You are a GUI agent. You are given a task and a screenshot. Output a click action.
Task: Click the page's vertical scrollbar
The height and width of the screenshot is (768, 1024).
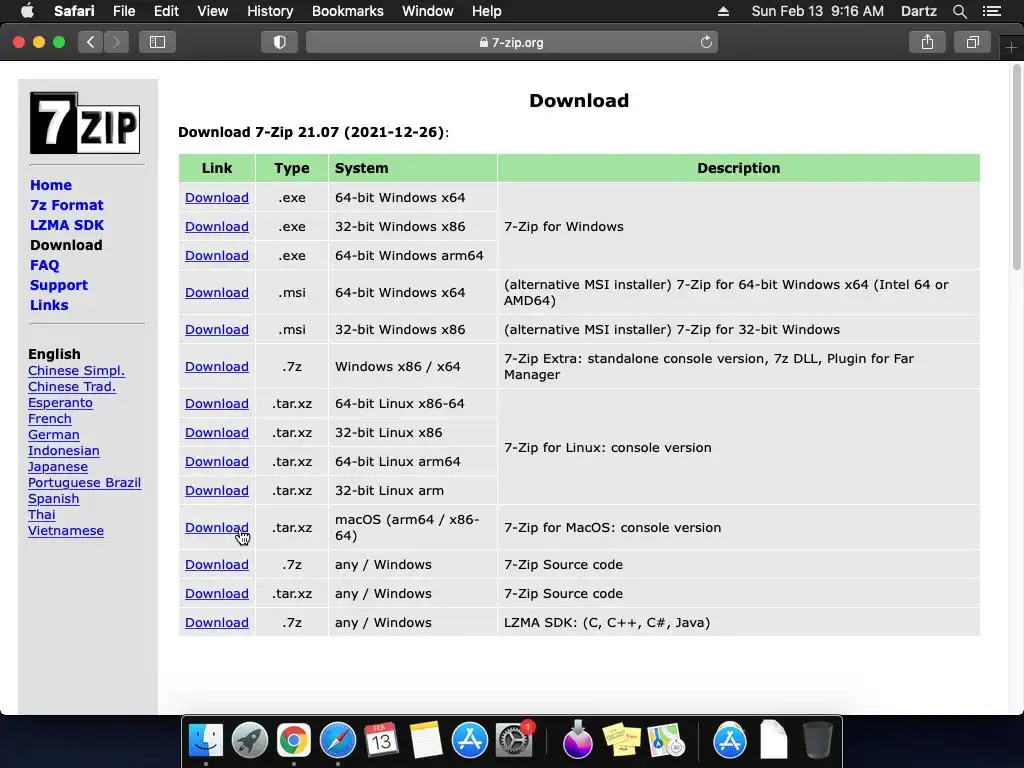1016,168
